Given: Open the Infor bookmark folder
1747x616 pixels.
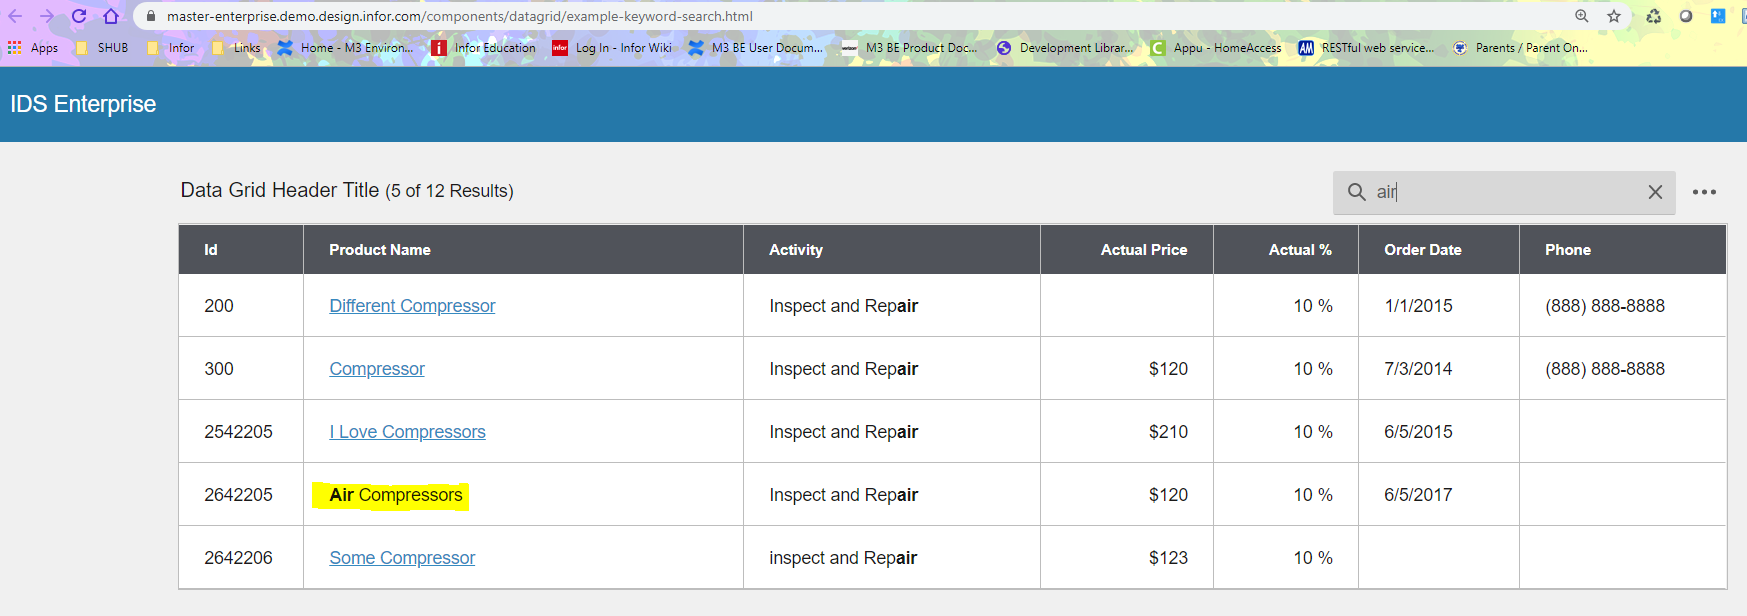Looking at the screenshot, I should click(171, 48).
